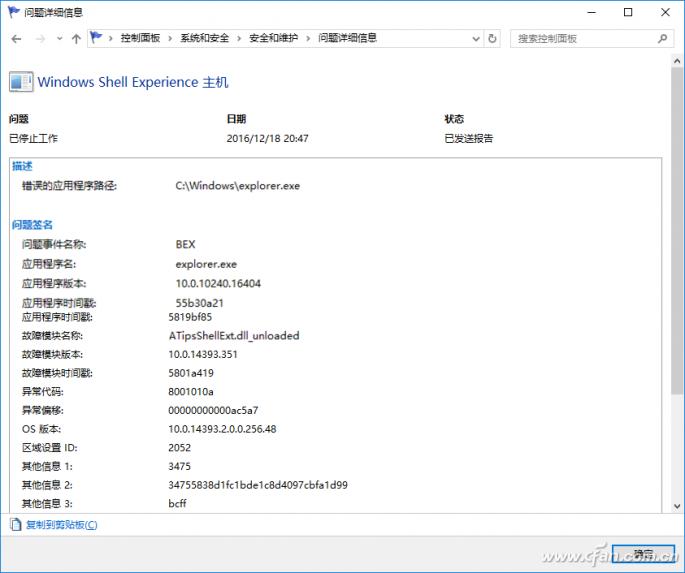This screenshot has height=573, width=685.
Task: Click the Forward arrow in navigation bar
Action: pyautogui.click(x=39, y=39)
